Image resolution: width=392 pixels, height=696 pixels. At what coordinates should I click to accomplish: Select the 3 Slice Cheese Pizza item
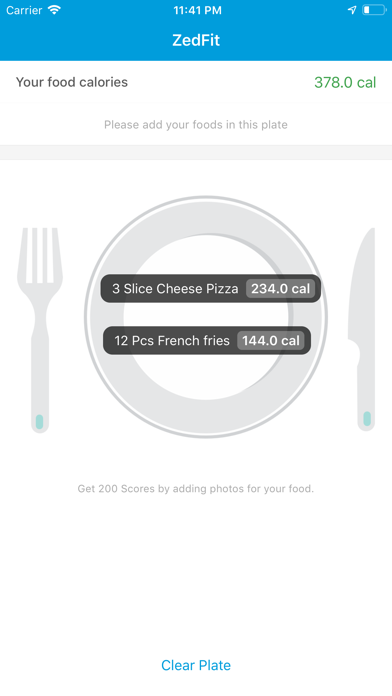tap(210, 289)
